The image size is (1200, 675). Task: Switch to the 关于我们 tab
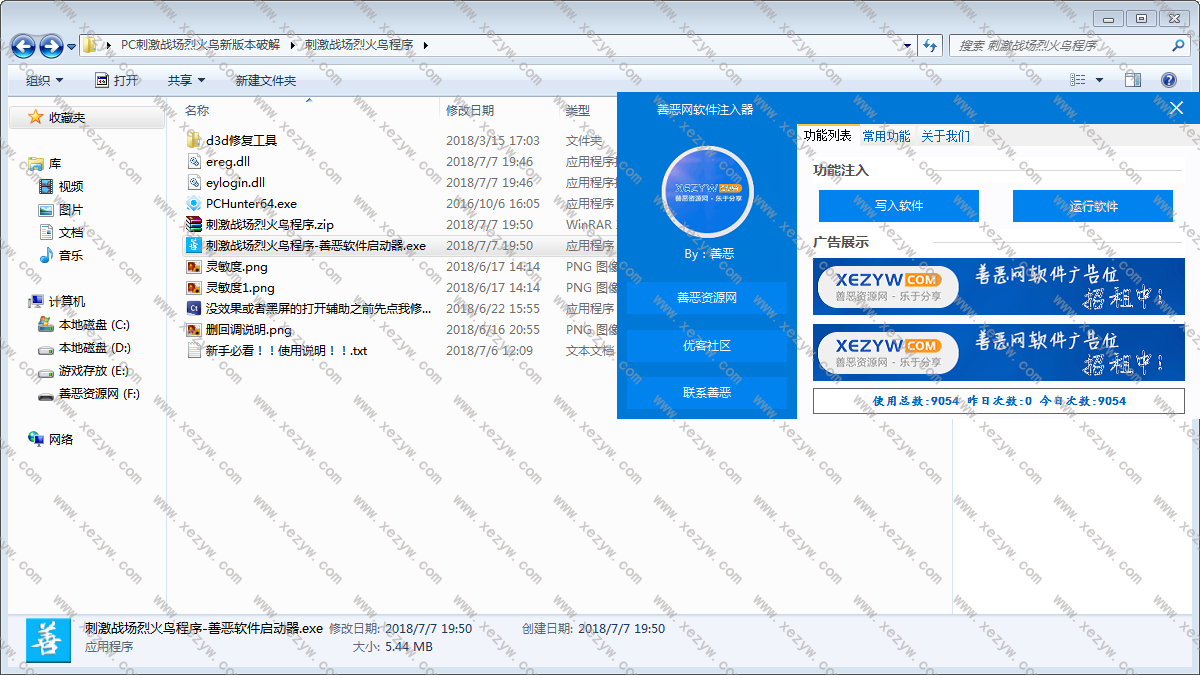coord(945,136)
